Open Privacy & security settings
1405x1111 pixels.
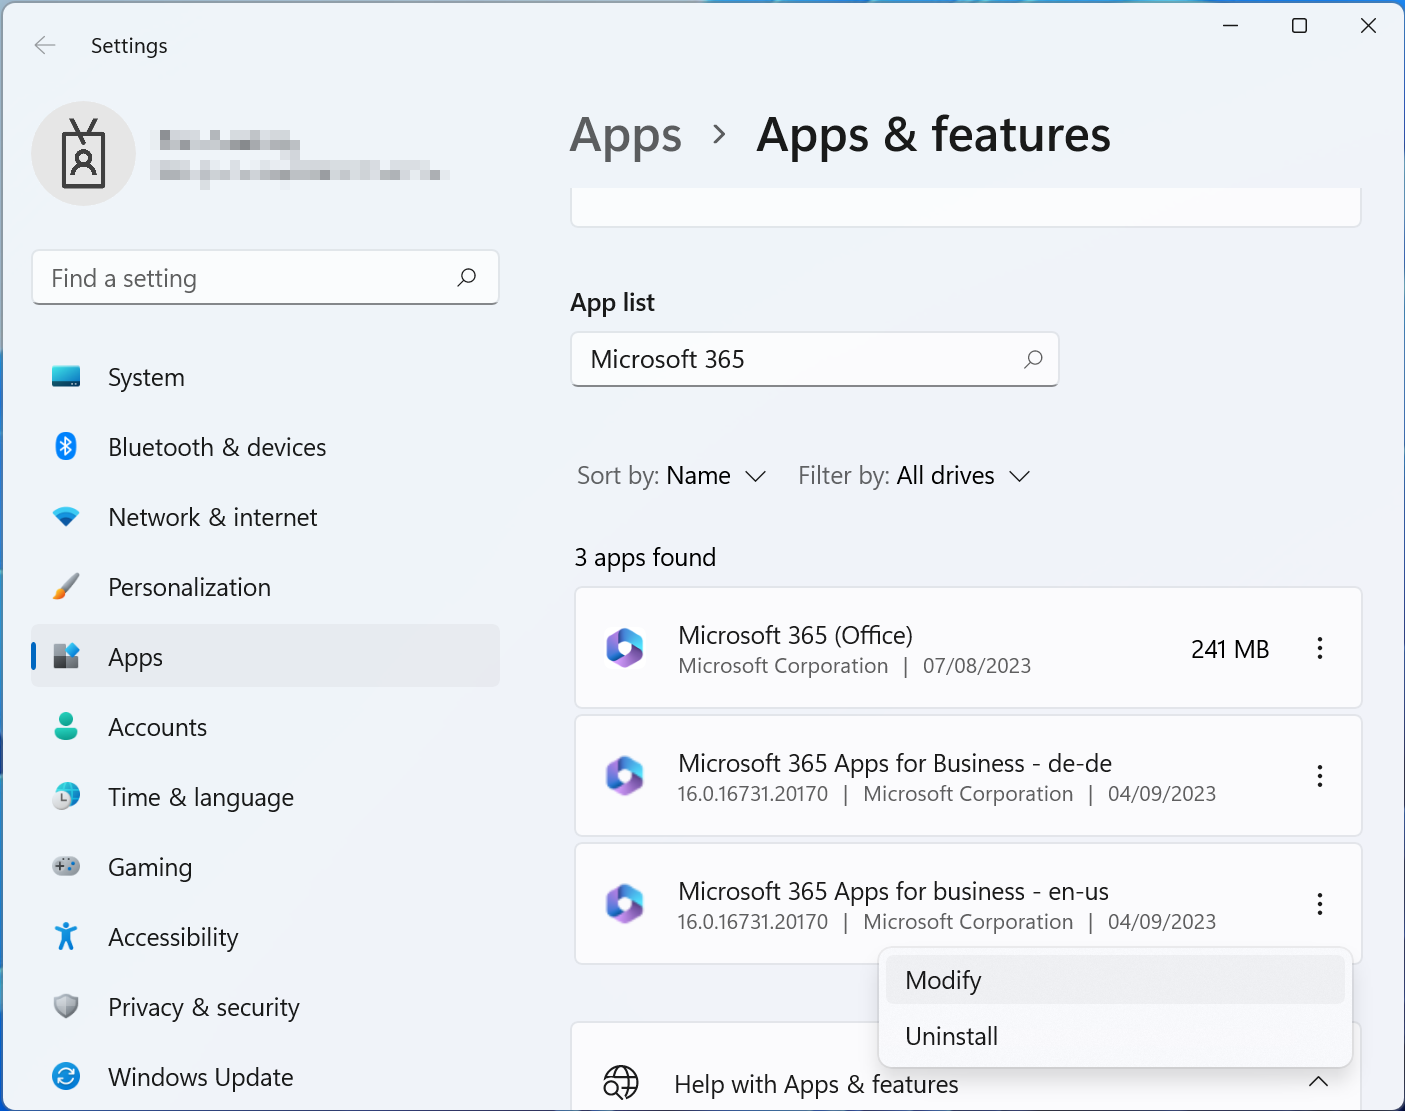coord(265,1007)
